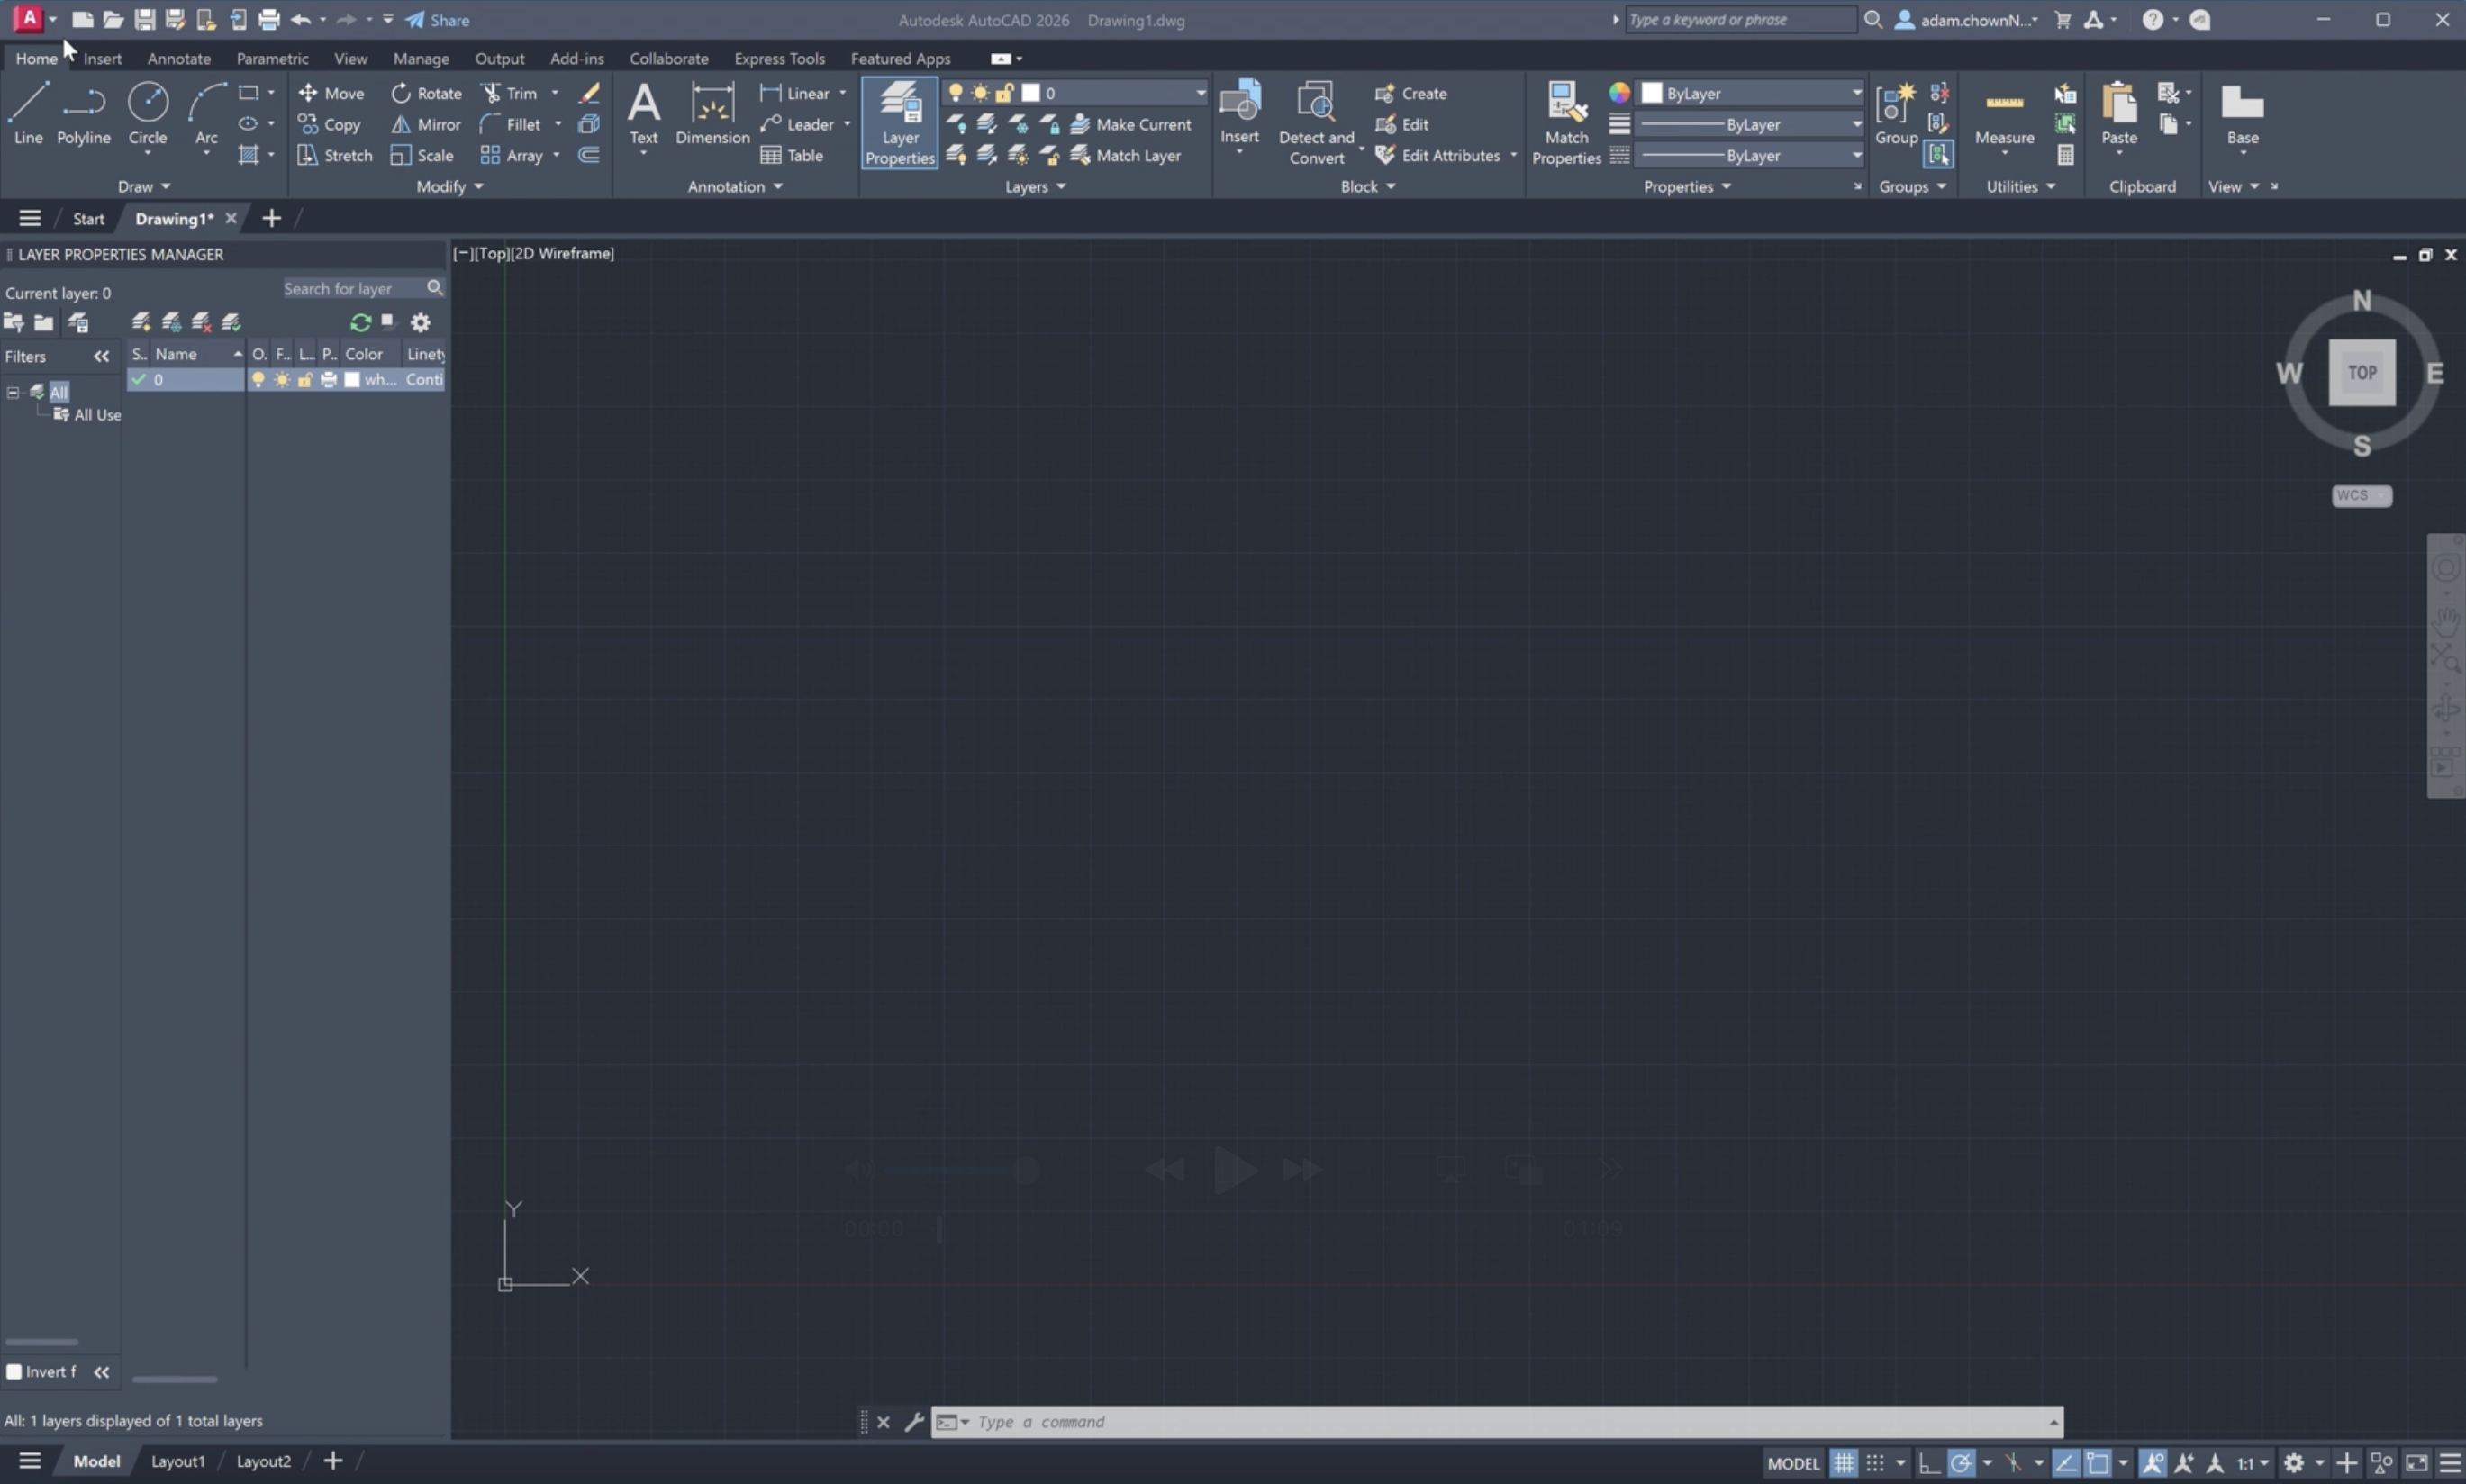Toggle layer 0 on/off lightbulb
The height and width of the screenshot is (1484, 2466).
[x=258, y=379]
